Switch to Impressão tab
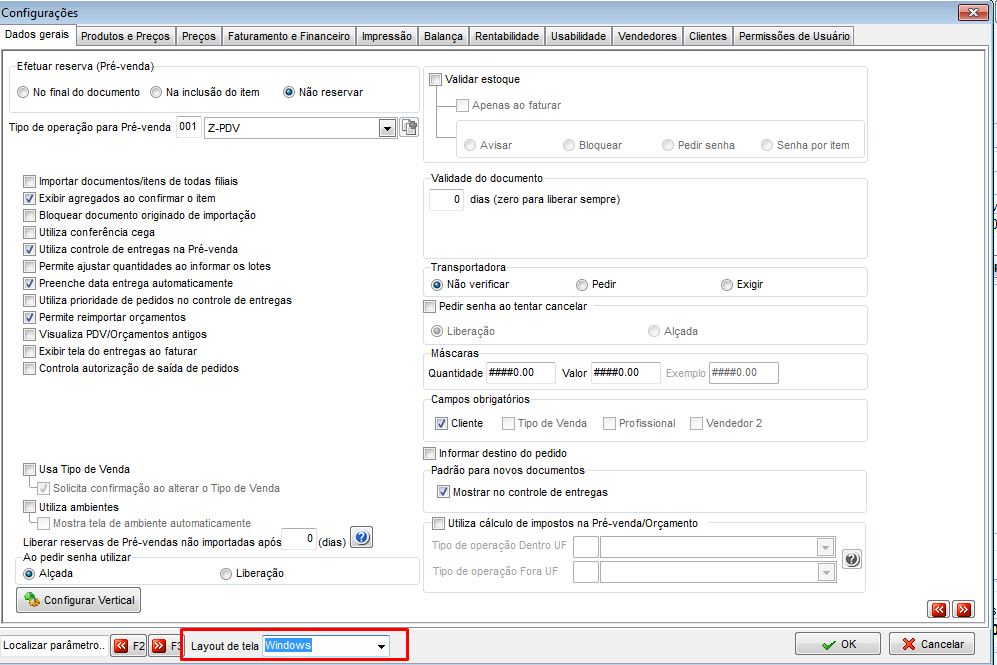 click(x=387, y=36)
